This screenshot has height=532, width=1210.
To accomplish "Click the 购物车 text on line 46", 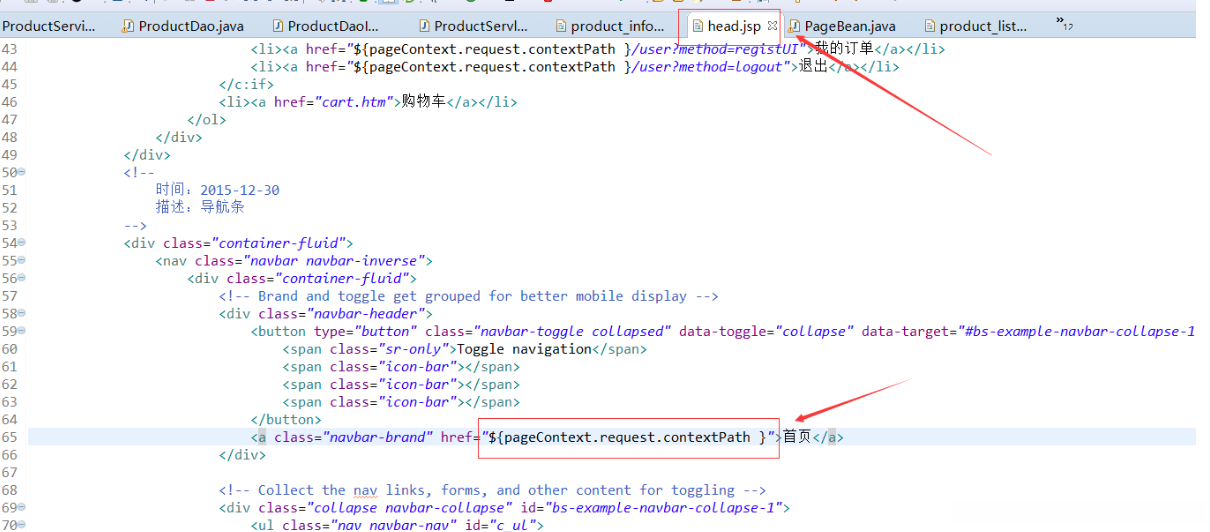I will pos(424,102).
